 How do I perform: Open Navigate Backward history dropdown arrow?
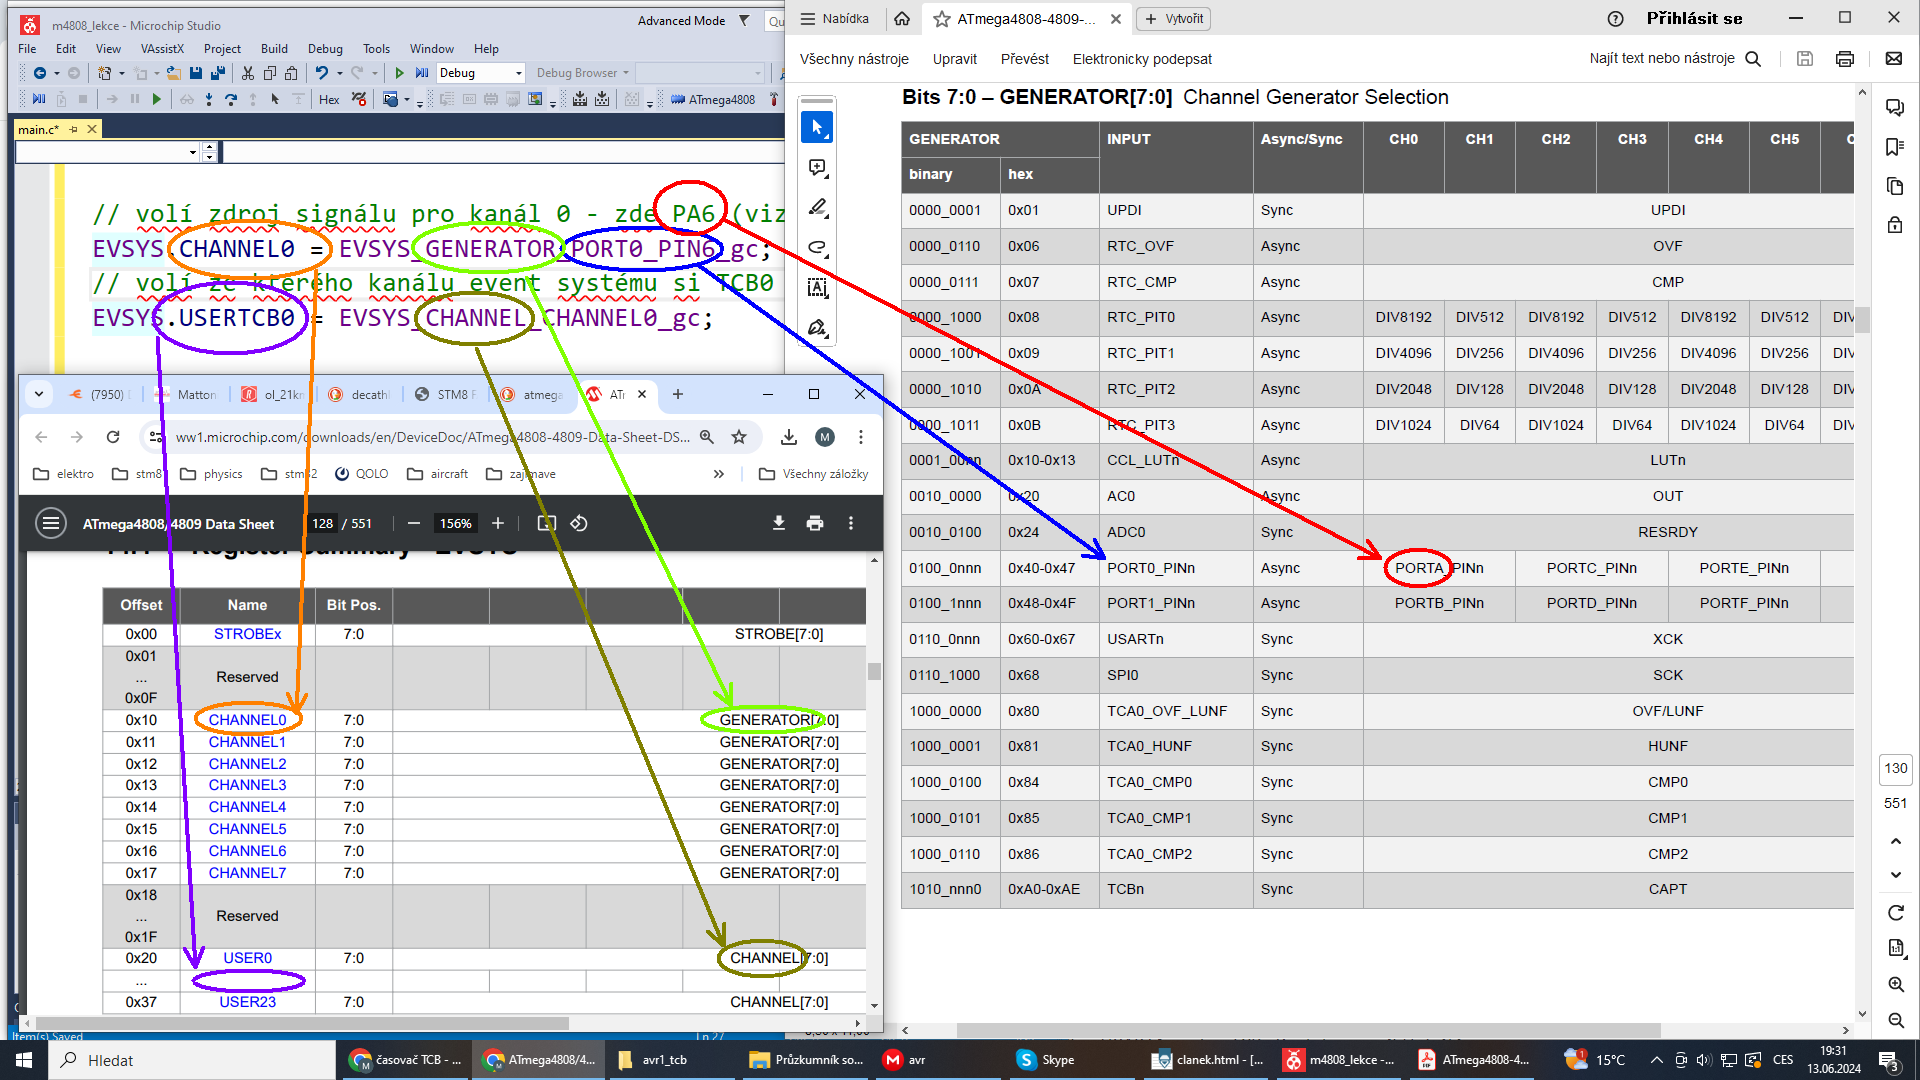57,73
